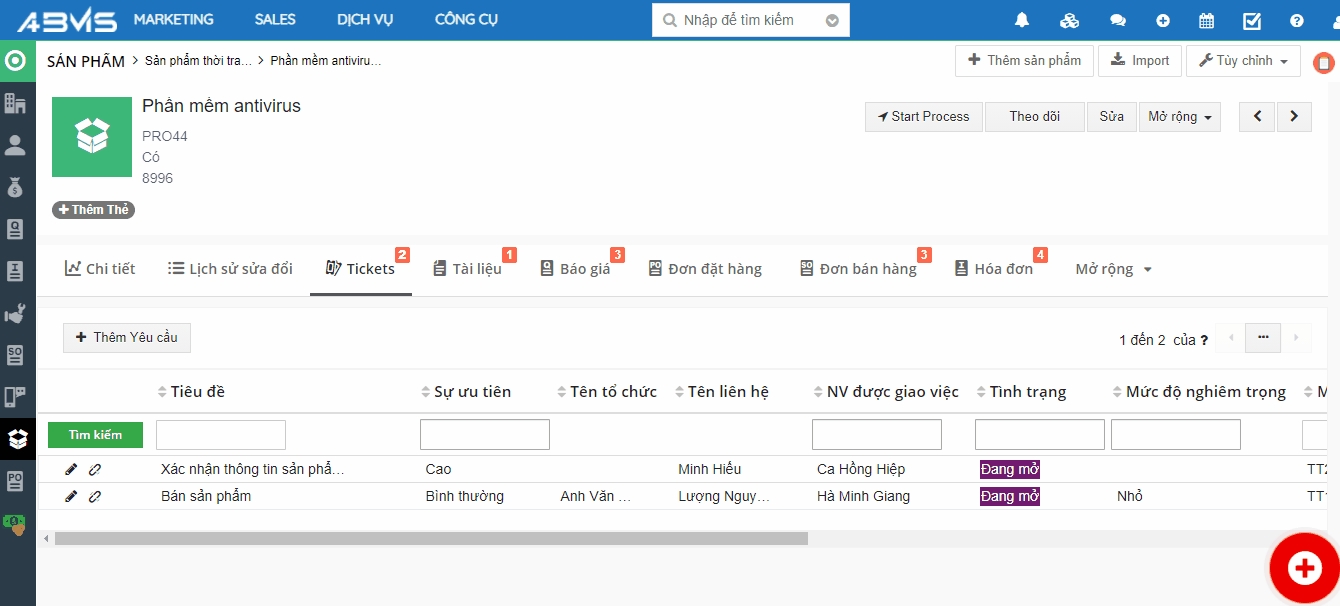Expand the Mở rộng tab dropdown
This screenshot has width=1340, height=606.
1113,269
